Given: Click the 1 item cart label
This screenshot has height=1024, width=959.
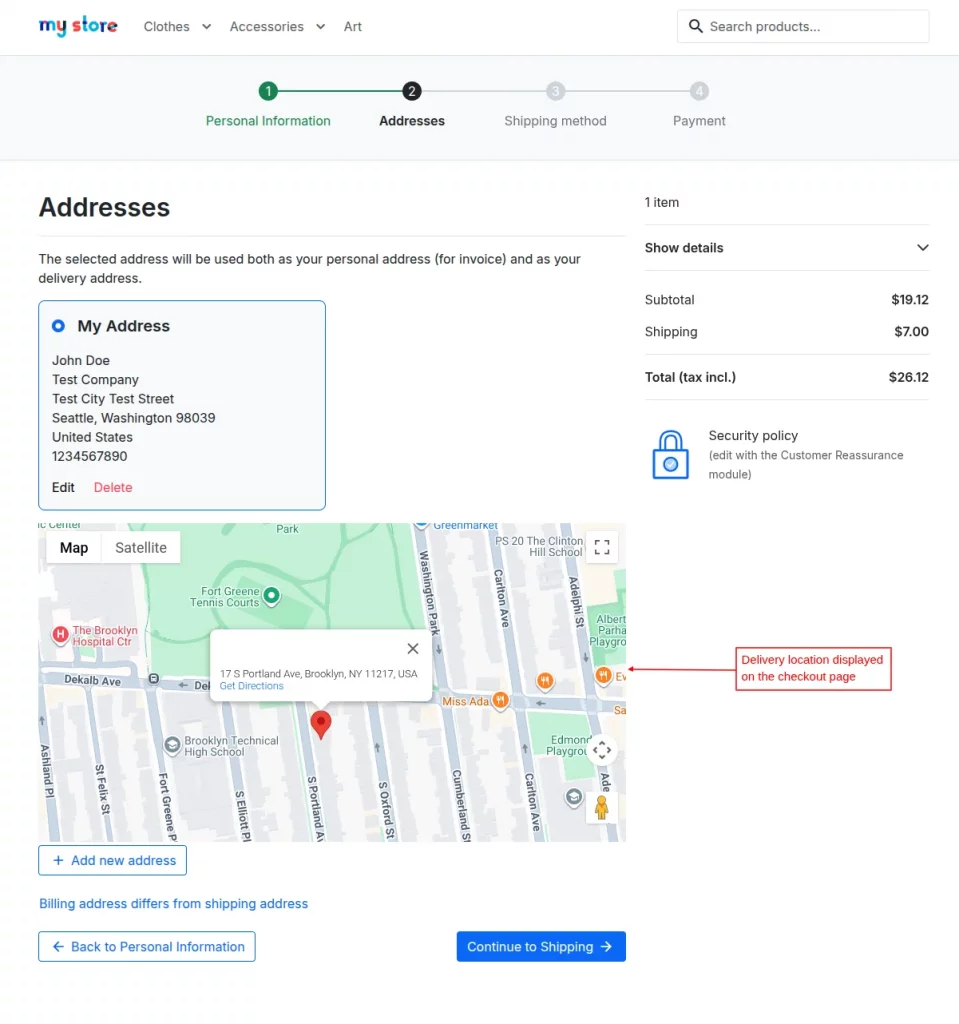Looking at the screenshot, I should coord(662,202).
